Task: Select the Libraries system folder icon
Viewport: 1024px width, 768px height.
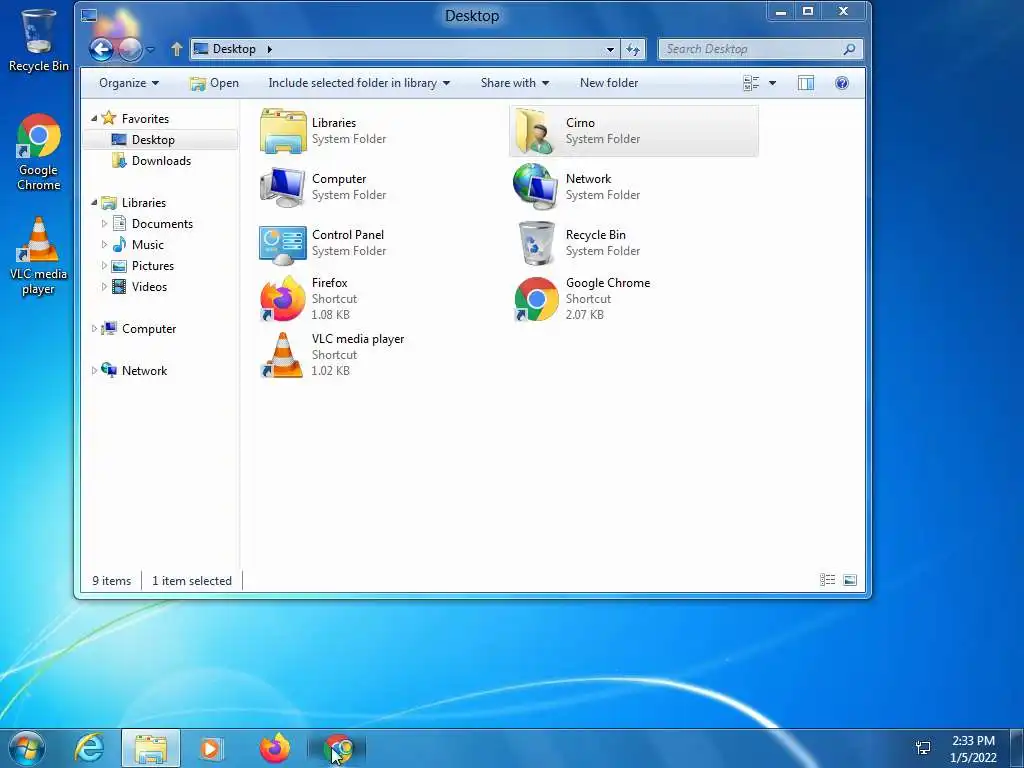Action: [x=283, y=131]
